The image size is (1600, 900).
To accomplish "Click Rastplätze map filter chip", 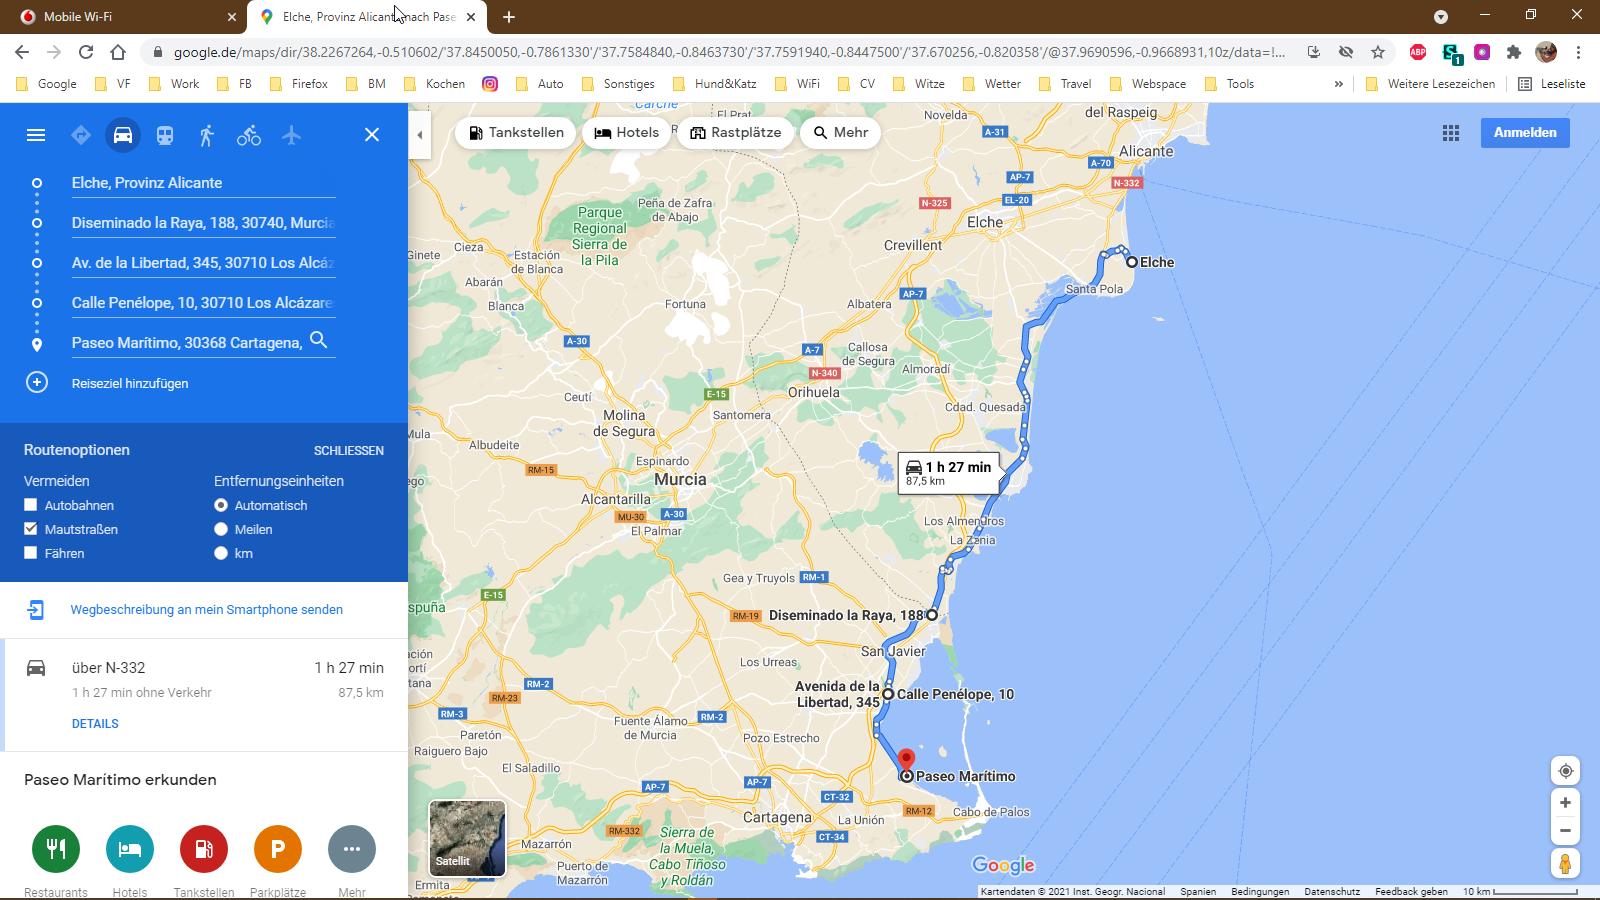I will coord(735,133).
